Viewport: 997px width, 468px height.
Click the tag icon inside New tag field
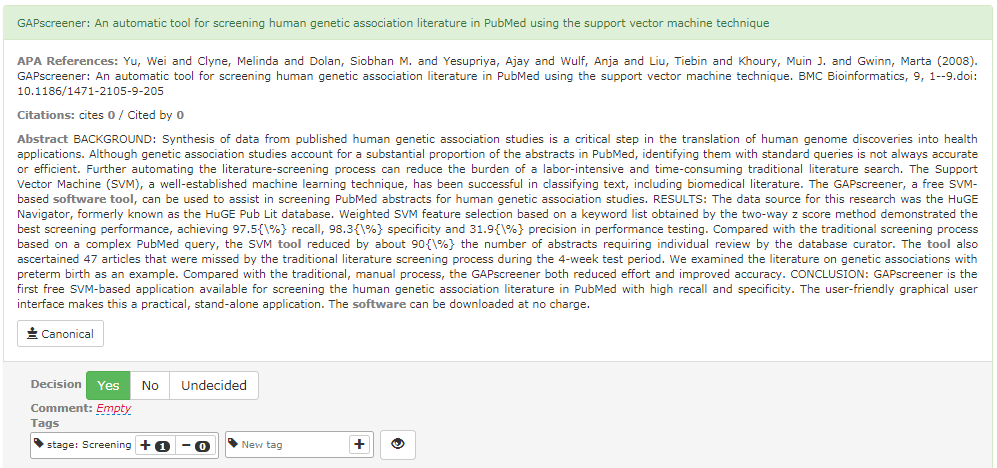click(233, 444)
